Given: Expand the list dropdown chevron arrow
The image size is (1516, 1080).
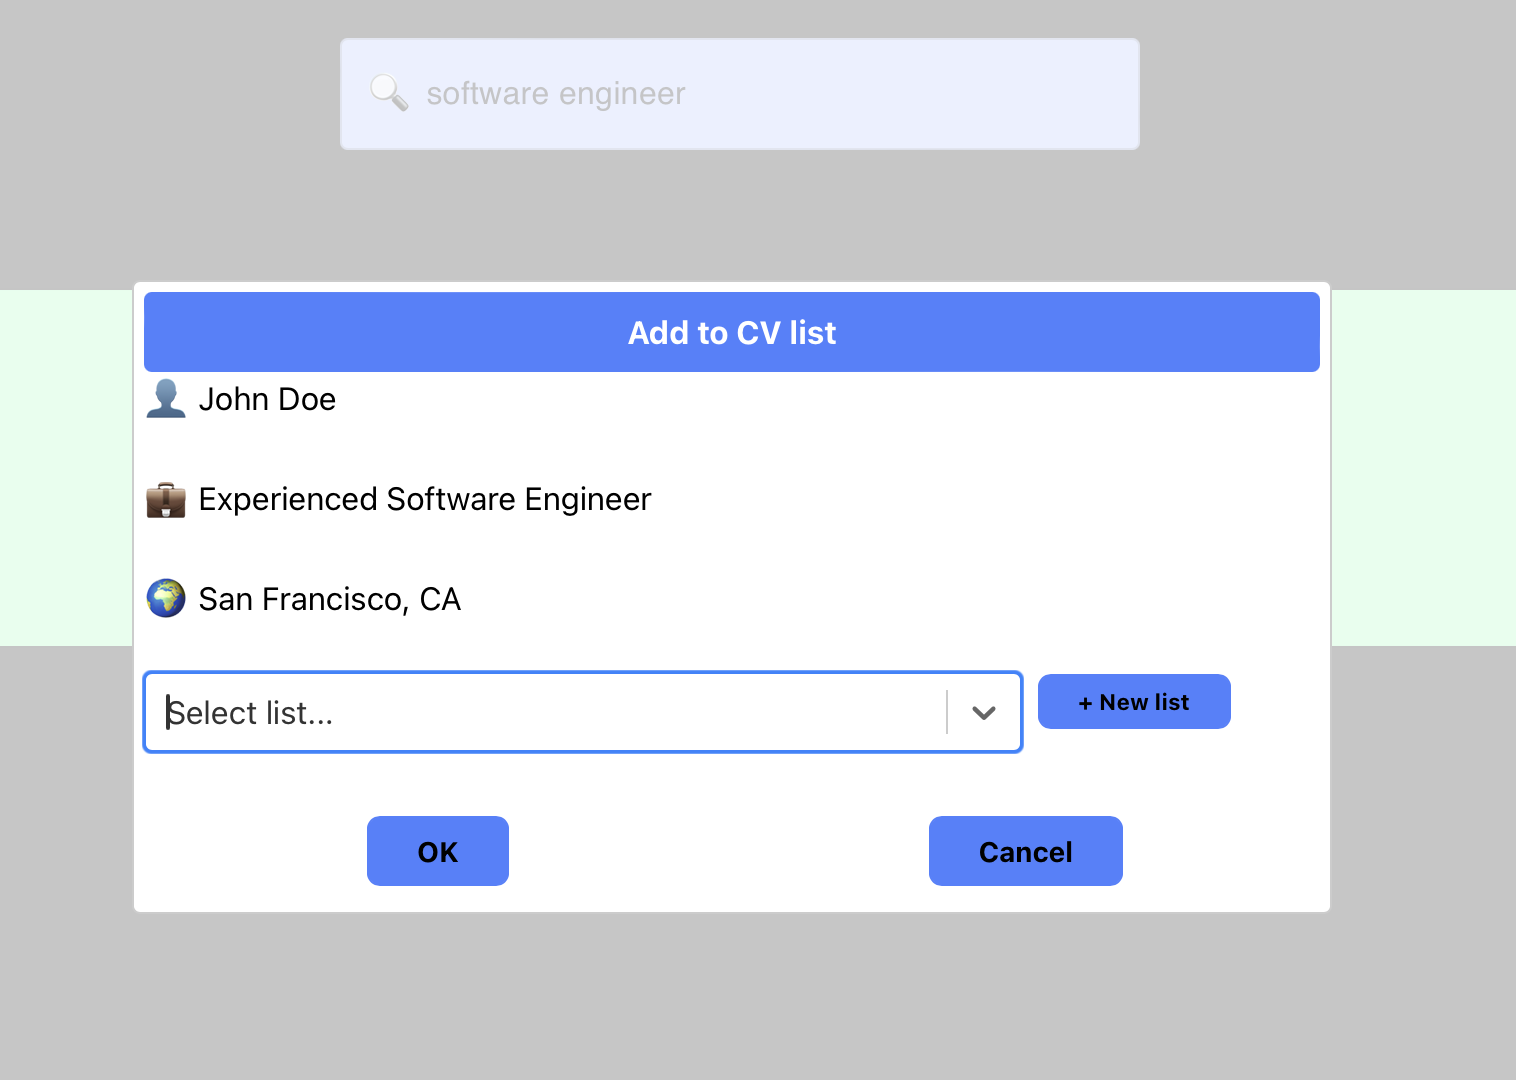Looking at the screenshot, I should tap(984, 713).
